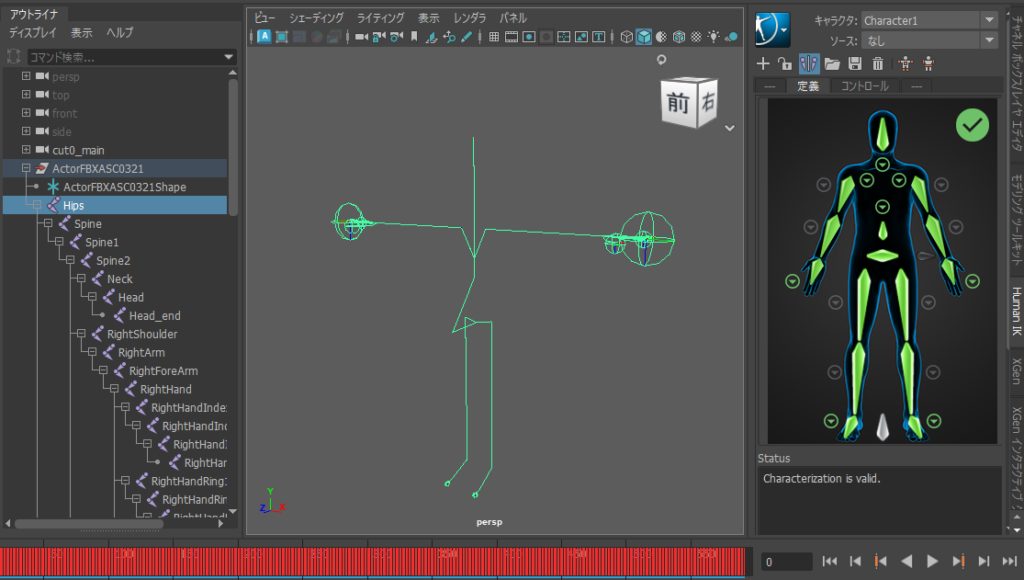
Task: Collapse the Spine1 joint in outliner
Action: pos(60,242)
